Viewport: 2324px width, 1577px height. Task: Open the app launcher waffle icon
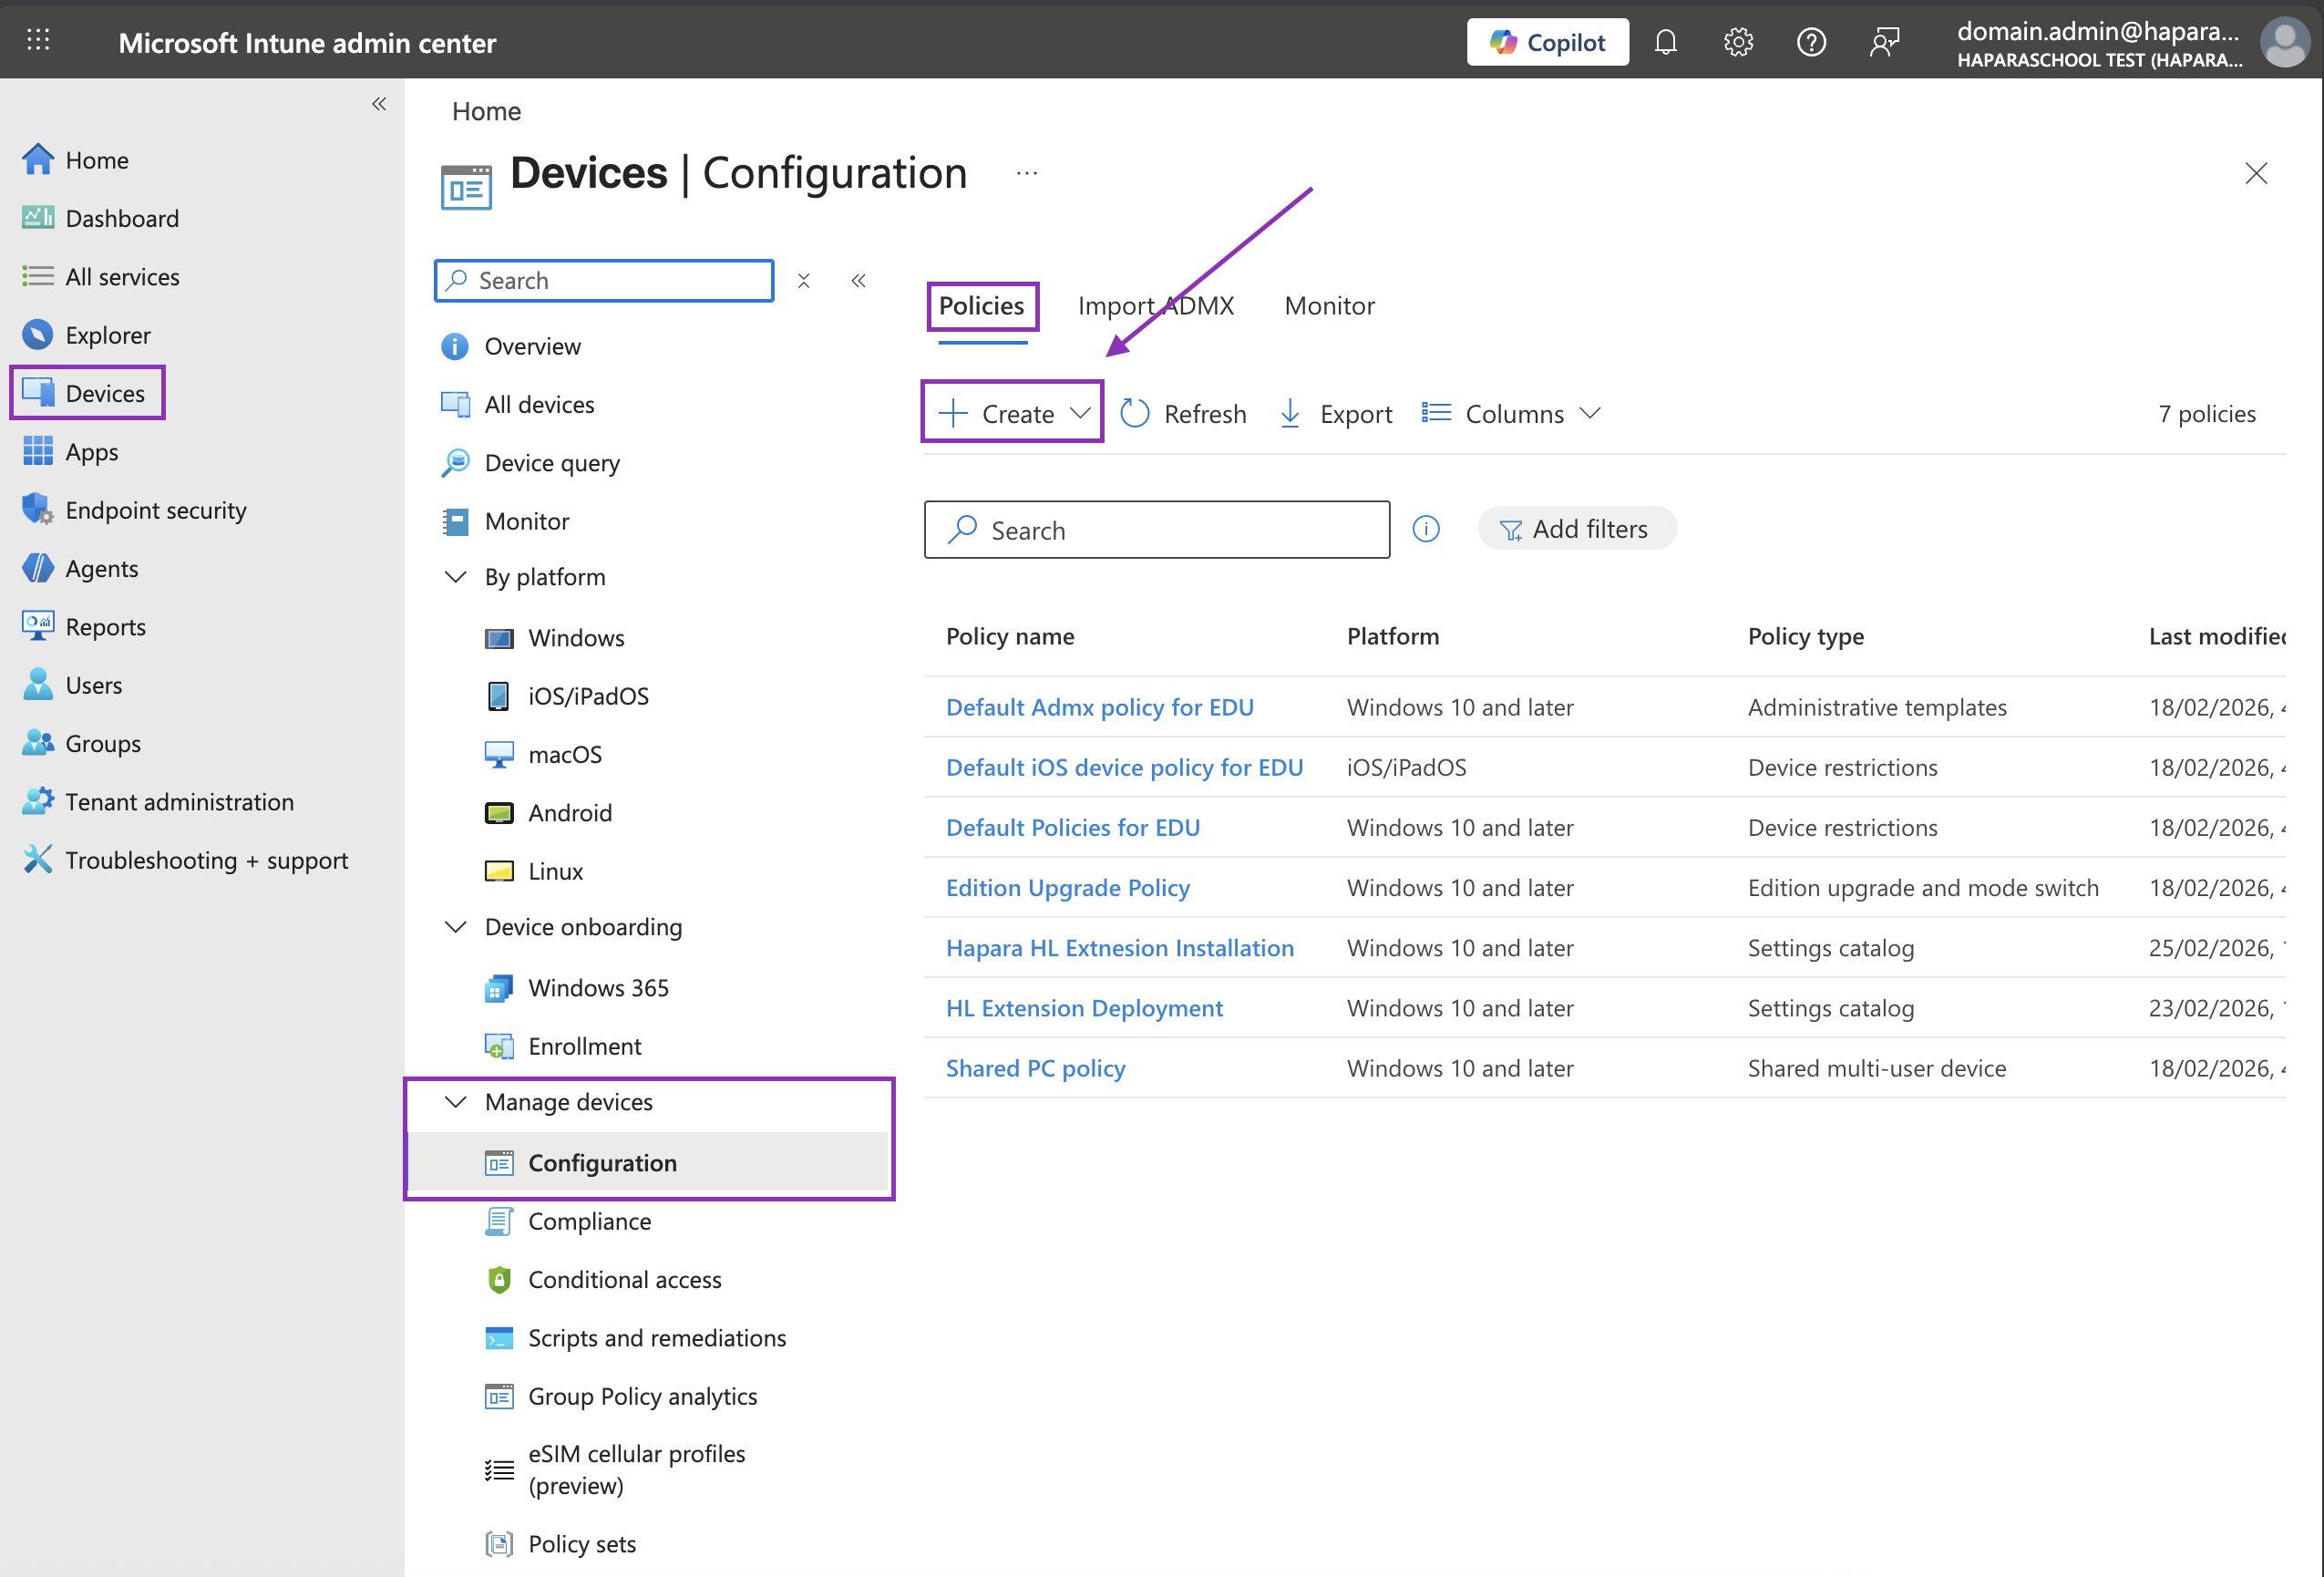38,41
